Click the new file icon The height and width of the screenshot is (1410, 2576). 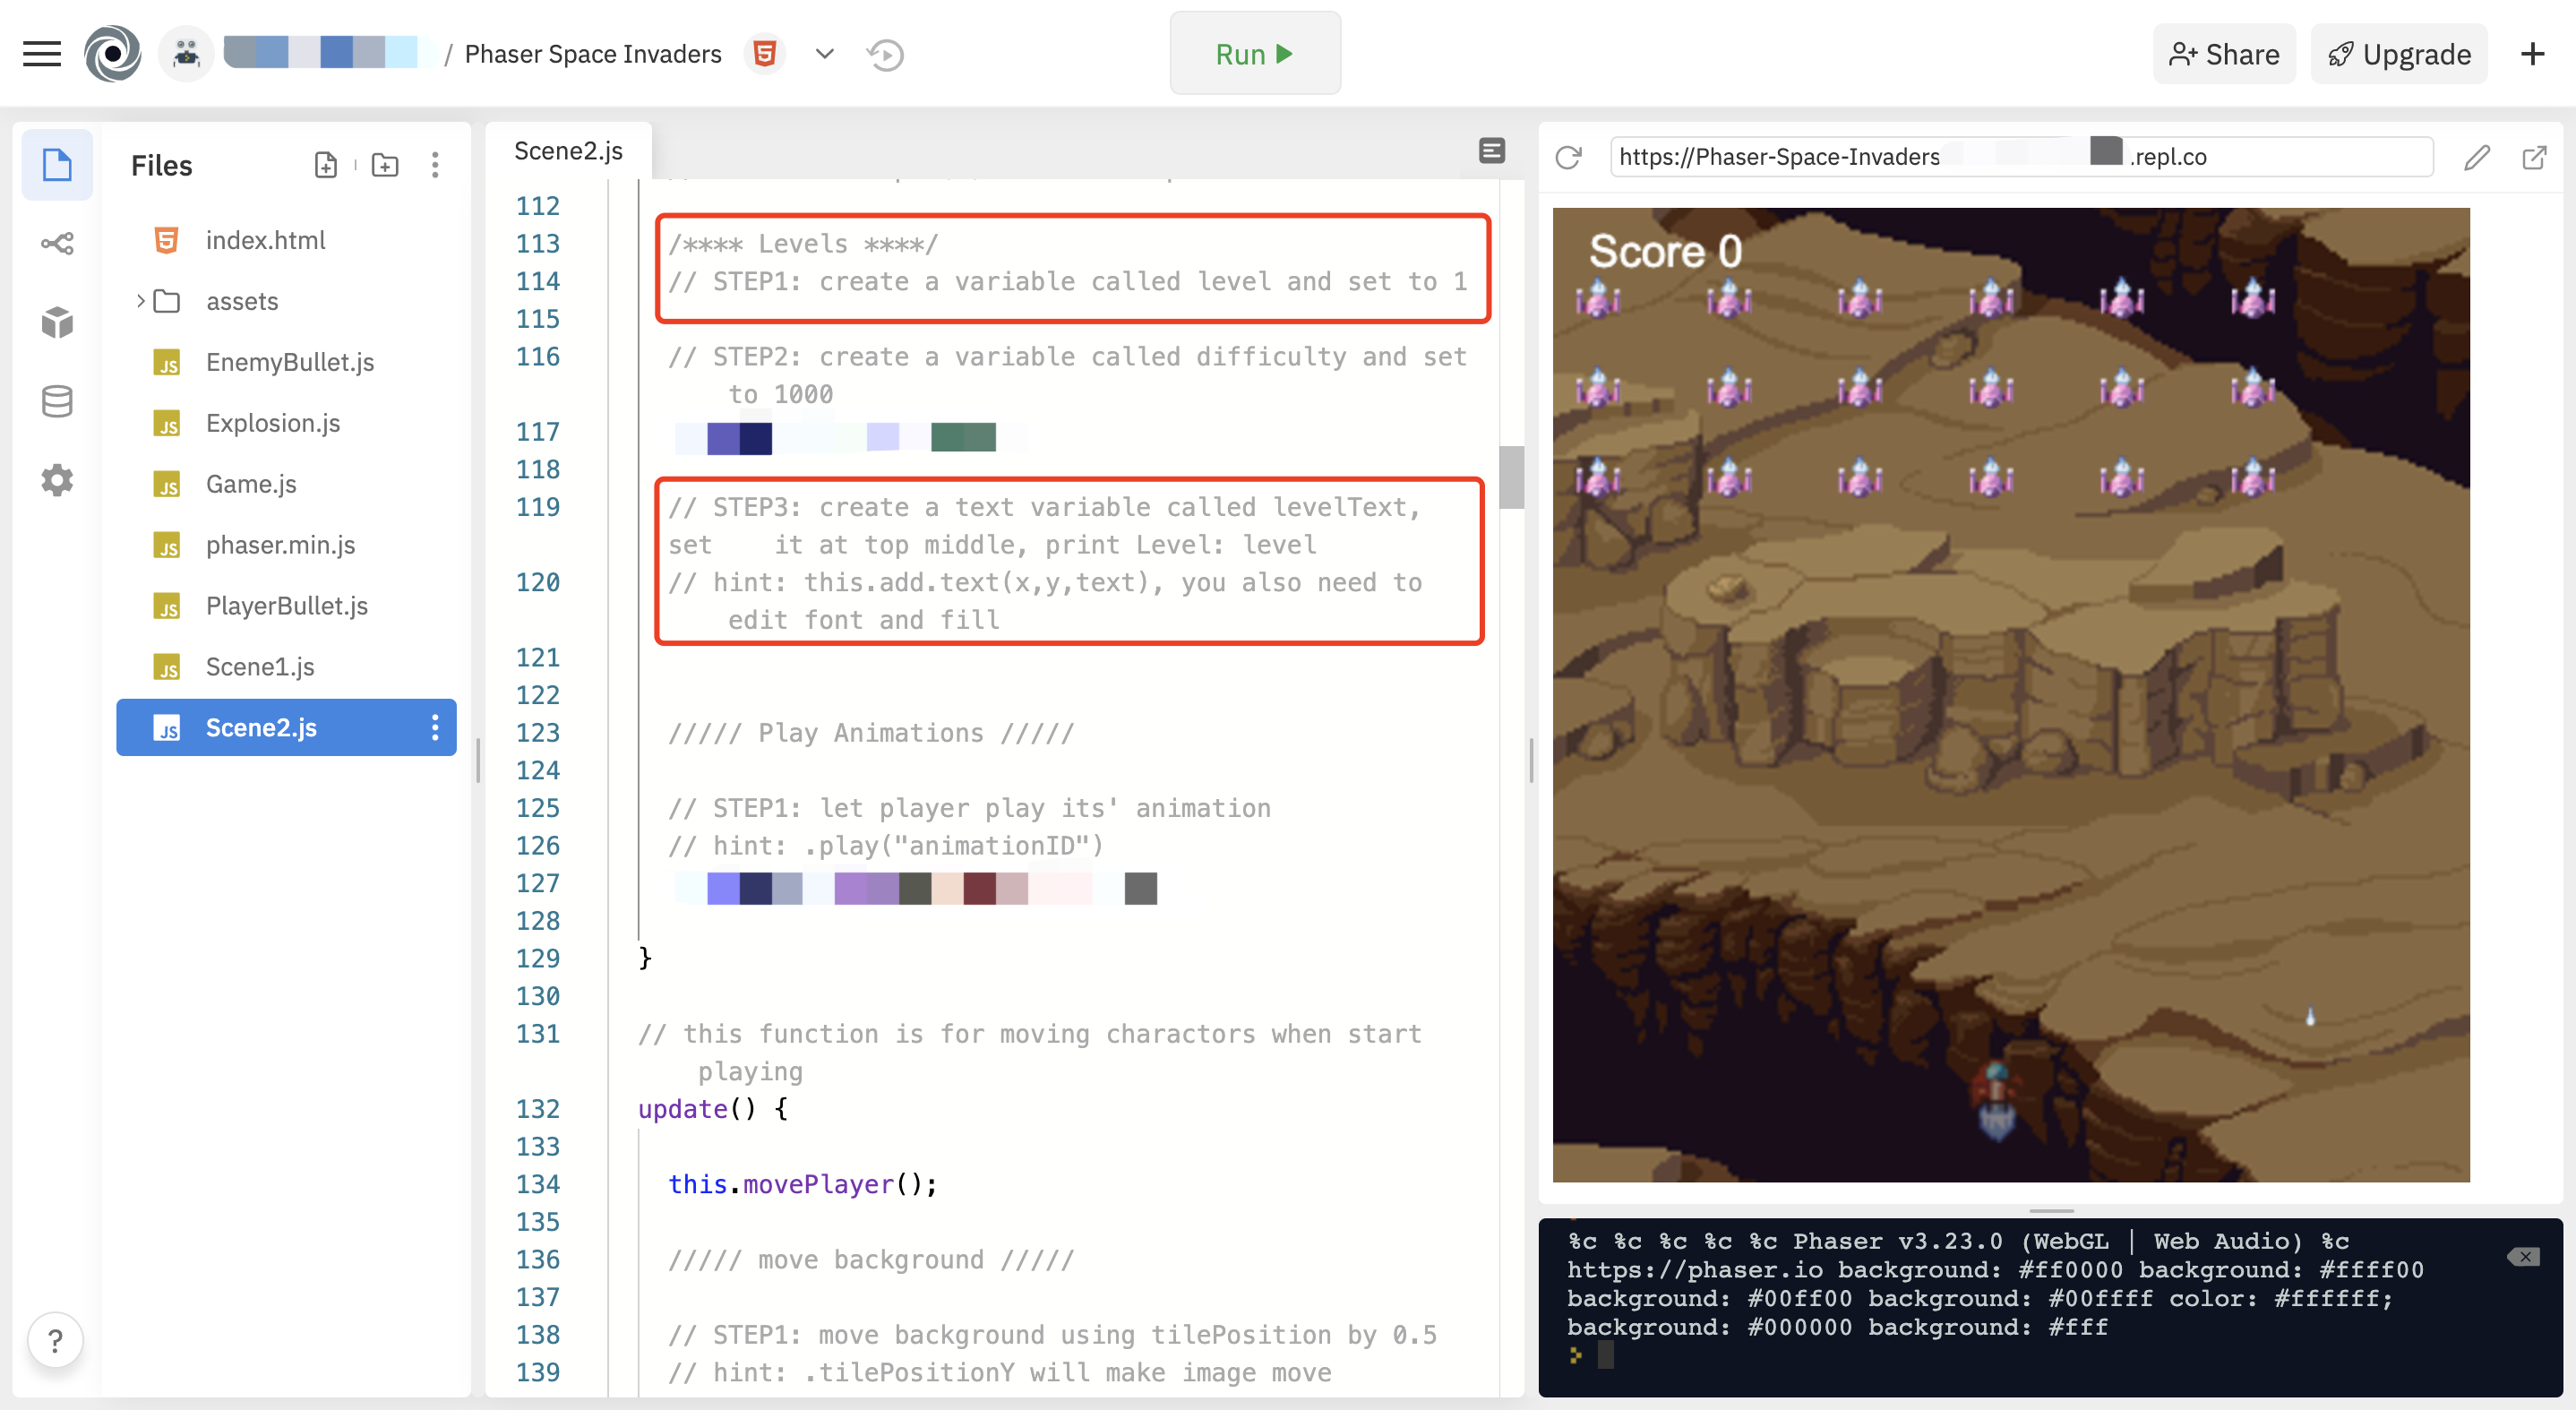coord(325,165)
